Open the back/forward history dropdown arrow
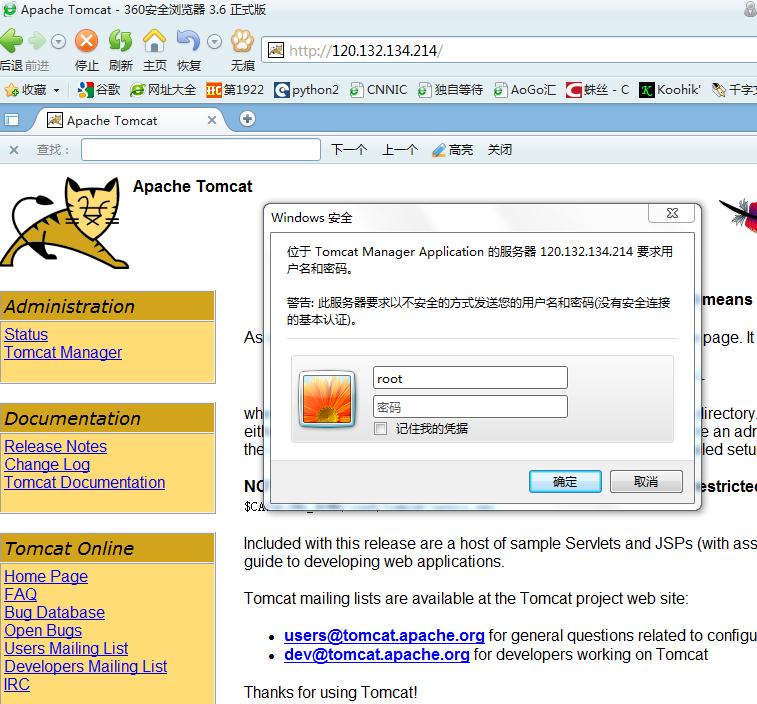 point(58,42)
